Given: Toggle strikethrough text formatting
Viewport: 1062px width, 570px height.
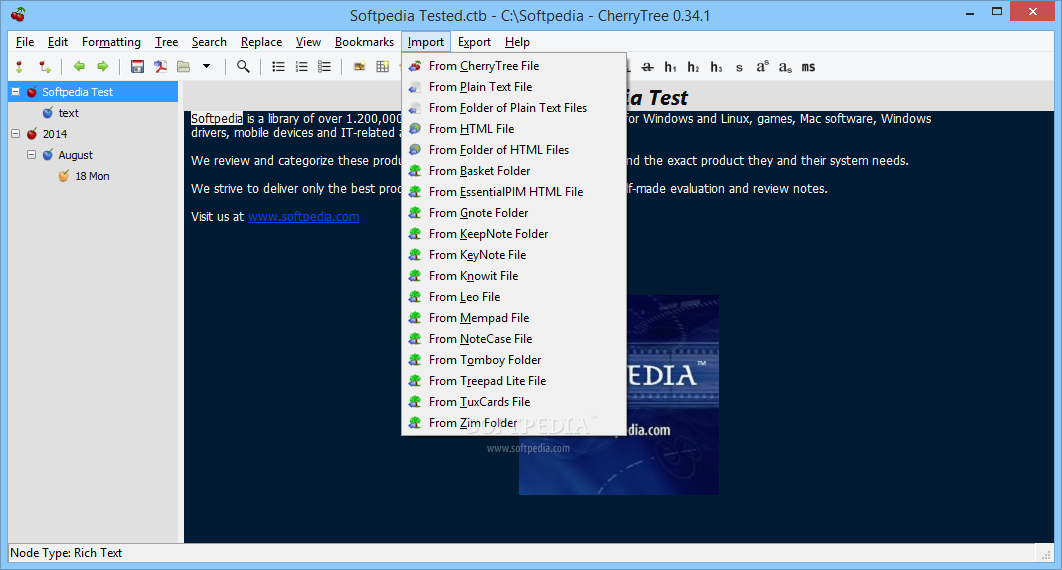Looking at the screenshot, I should click(647, 66).
